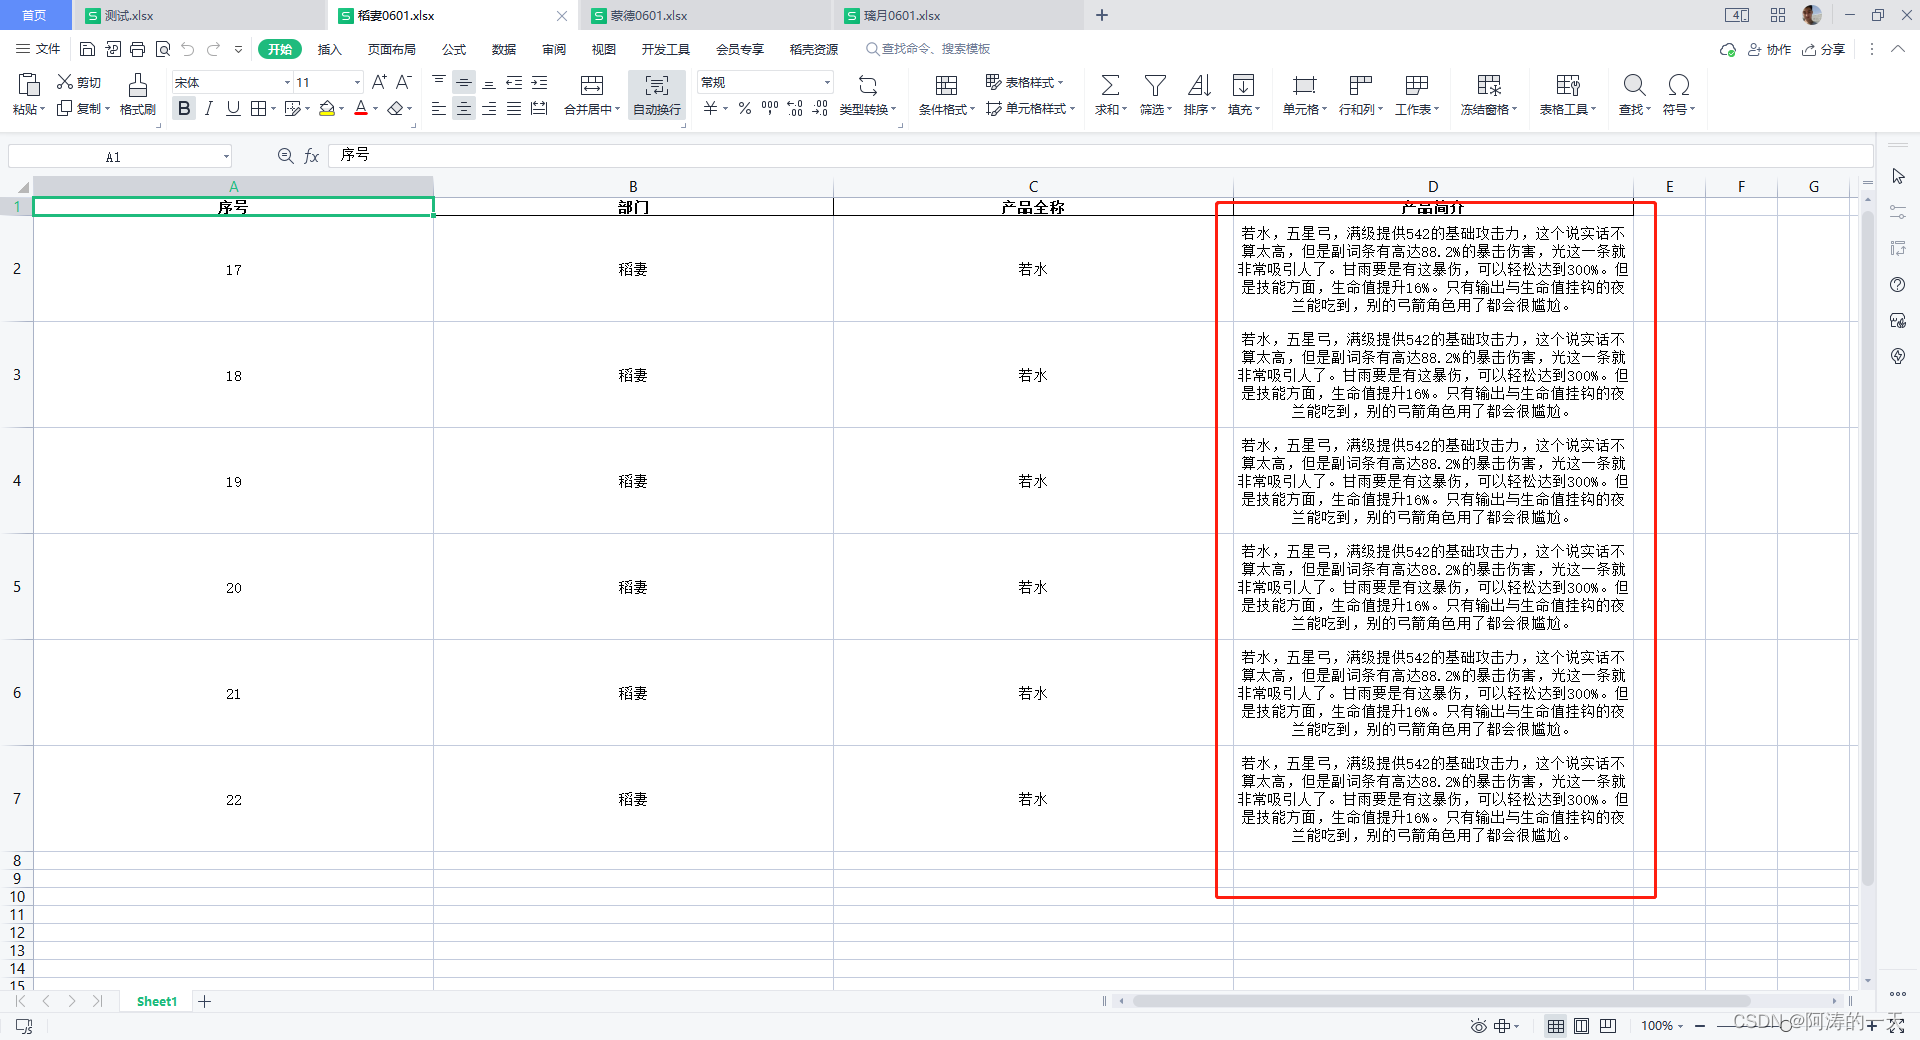This screenshot has height=1040, width=1920.
Task: Toggle Bold formatting
Action: (x=184, y=108)
